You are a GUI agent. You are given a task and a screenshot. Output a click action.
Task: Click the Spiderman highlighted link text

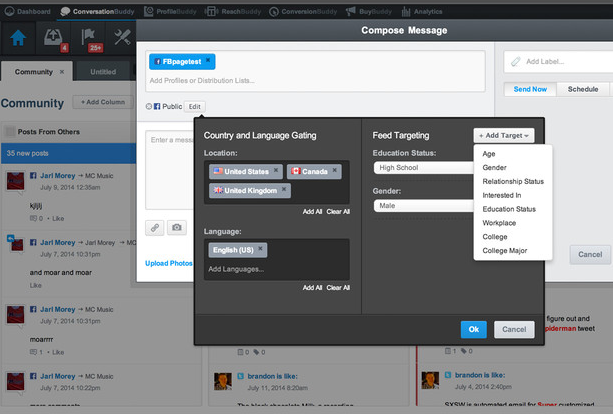(x=561, y=328)
